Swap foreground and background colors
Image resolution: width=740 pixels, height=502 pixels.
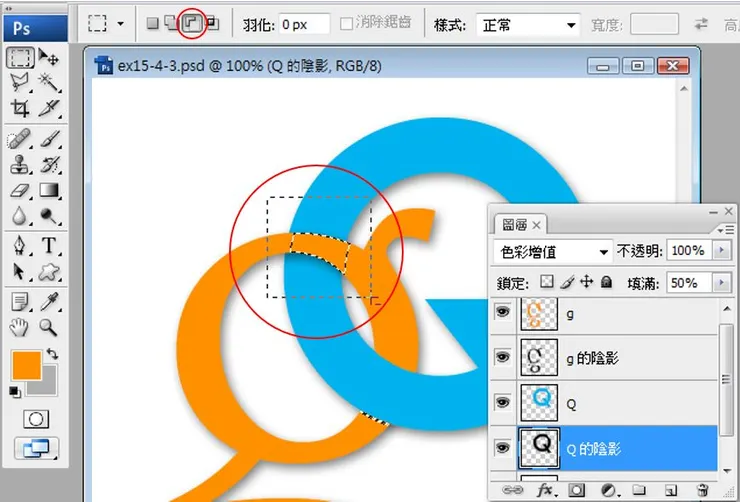(52, 354)
